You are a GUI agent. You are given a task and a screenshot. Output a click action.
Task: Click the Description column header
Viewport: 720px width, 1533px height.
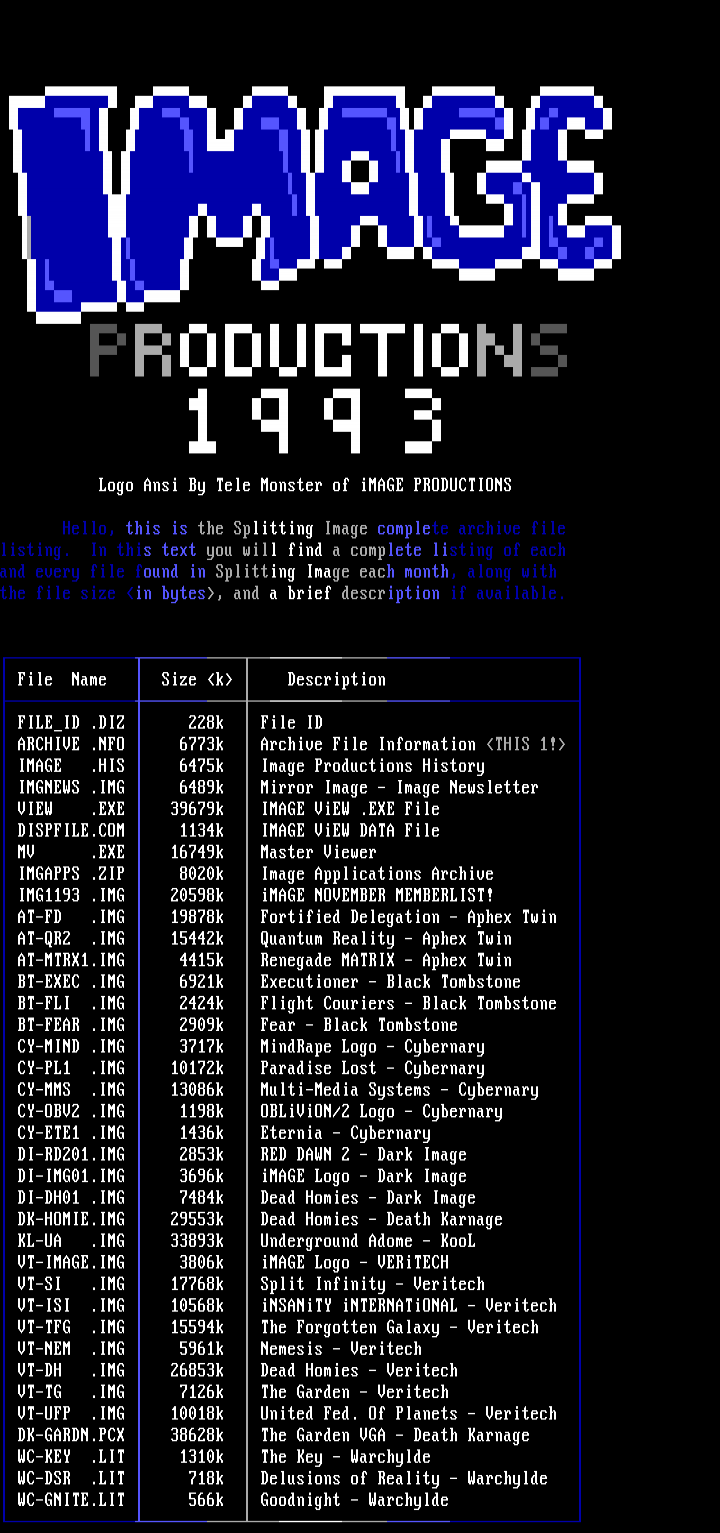pyautogui.click(x=336, y=680)
